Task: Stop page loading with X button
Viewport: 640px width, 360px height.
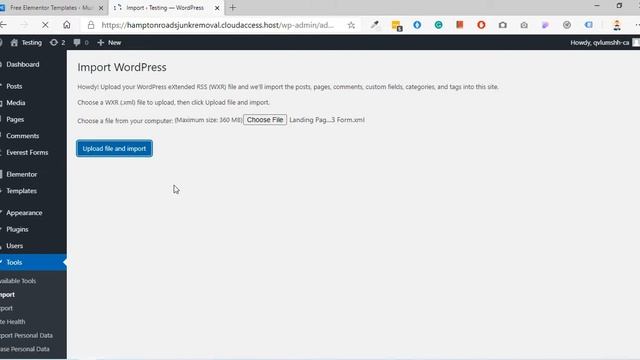Action: coord(45,25)
